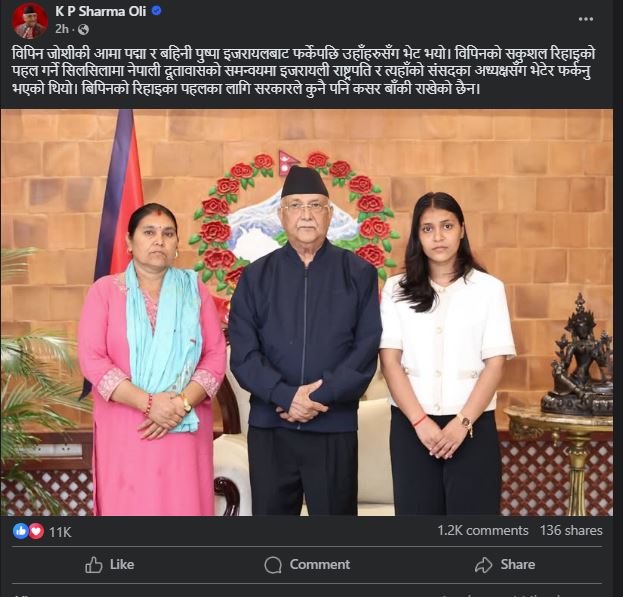Click the red heart reaction icon
The width and height of the screenshot is (623, 597).
pos(36,531)
